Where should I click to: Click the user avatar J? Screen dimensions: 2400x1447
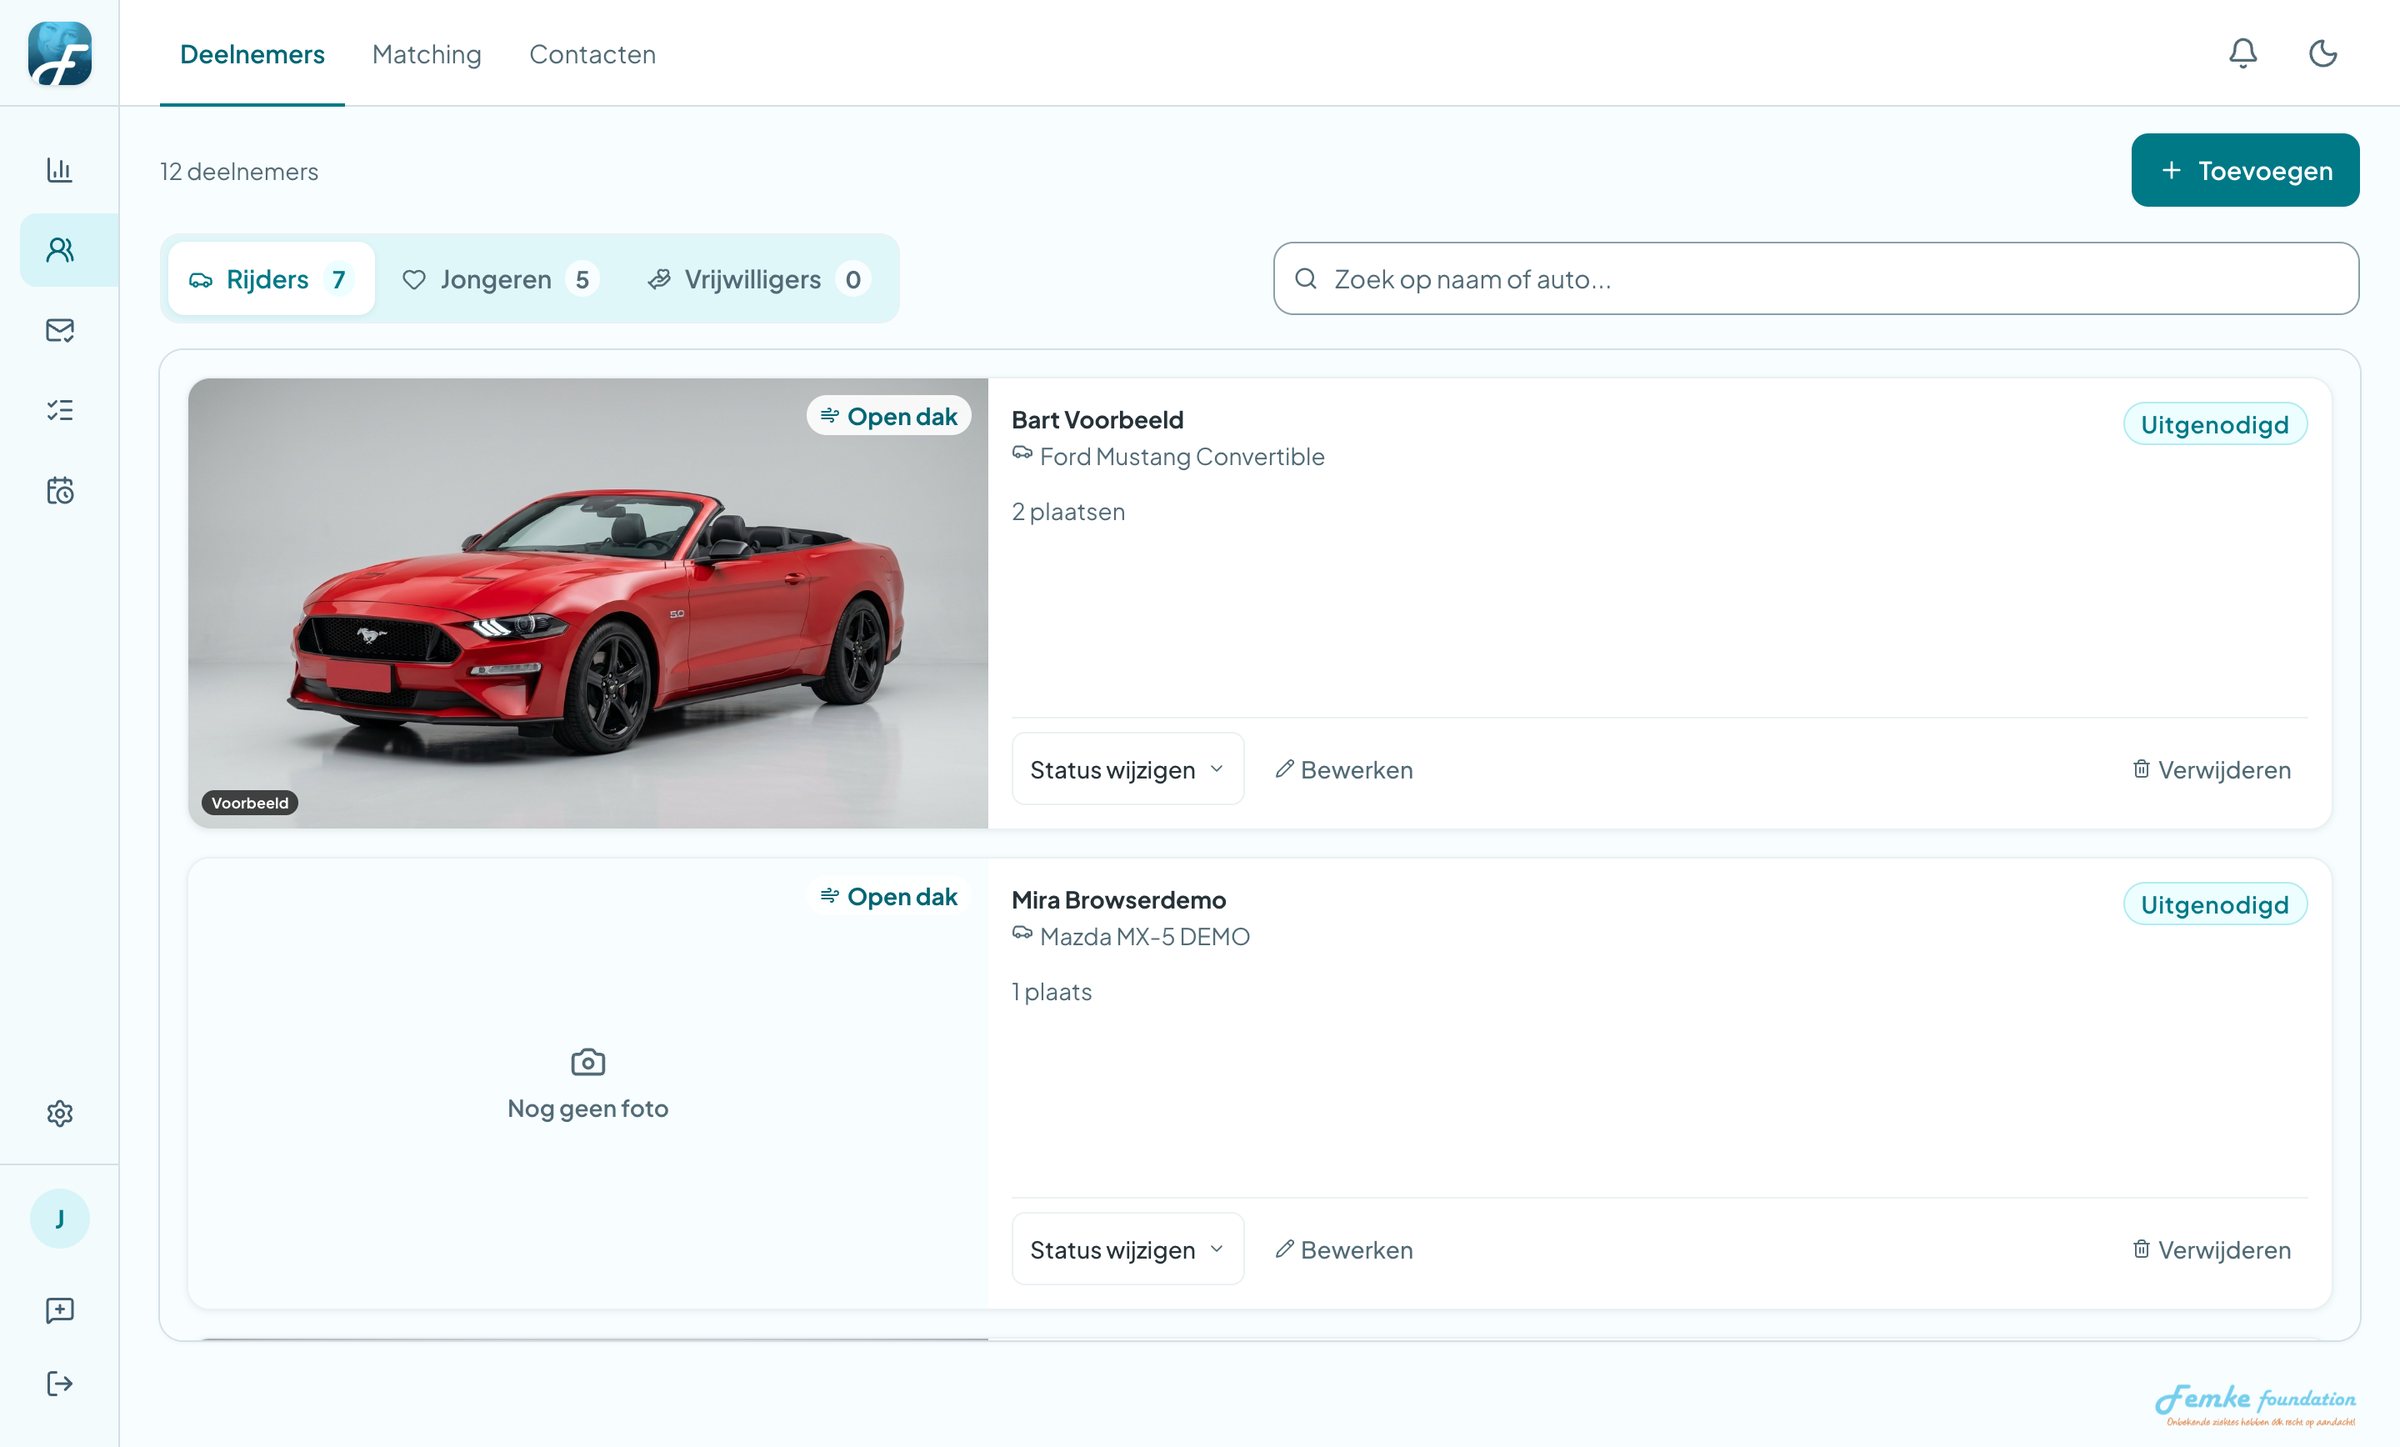tap(60, 1218)
